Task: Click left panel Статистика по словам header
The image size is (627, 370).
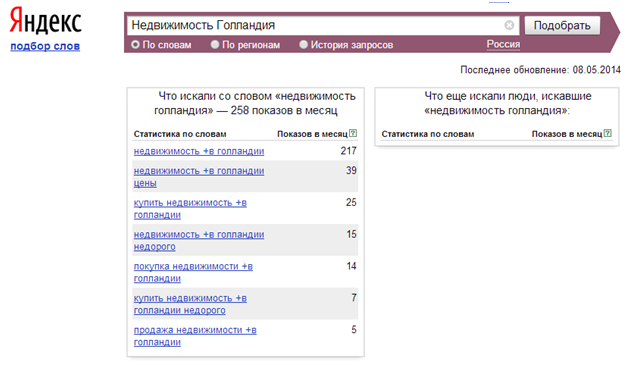Action: [180, 134]
